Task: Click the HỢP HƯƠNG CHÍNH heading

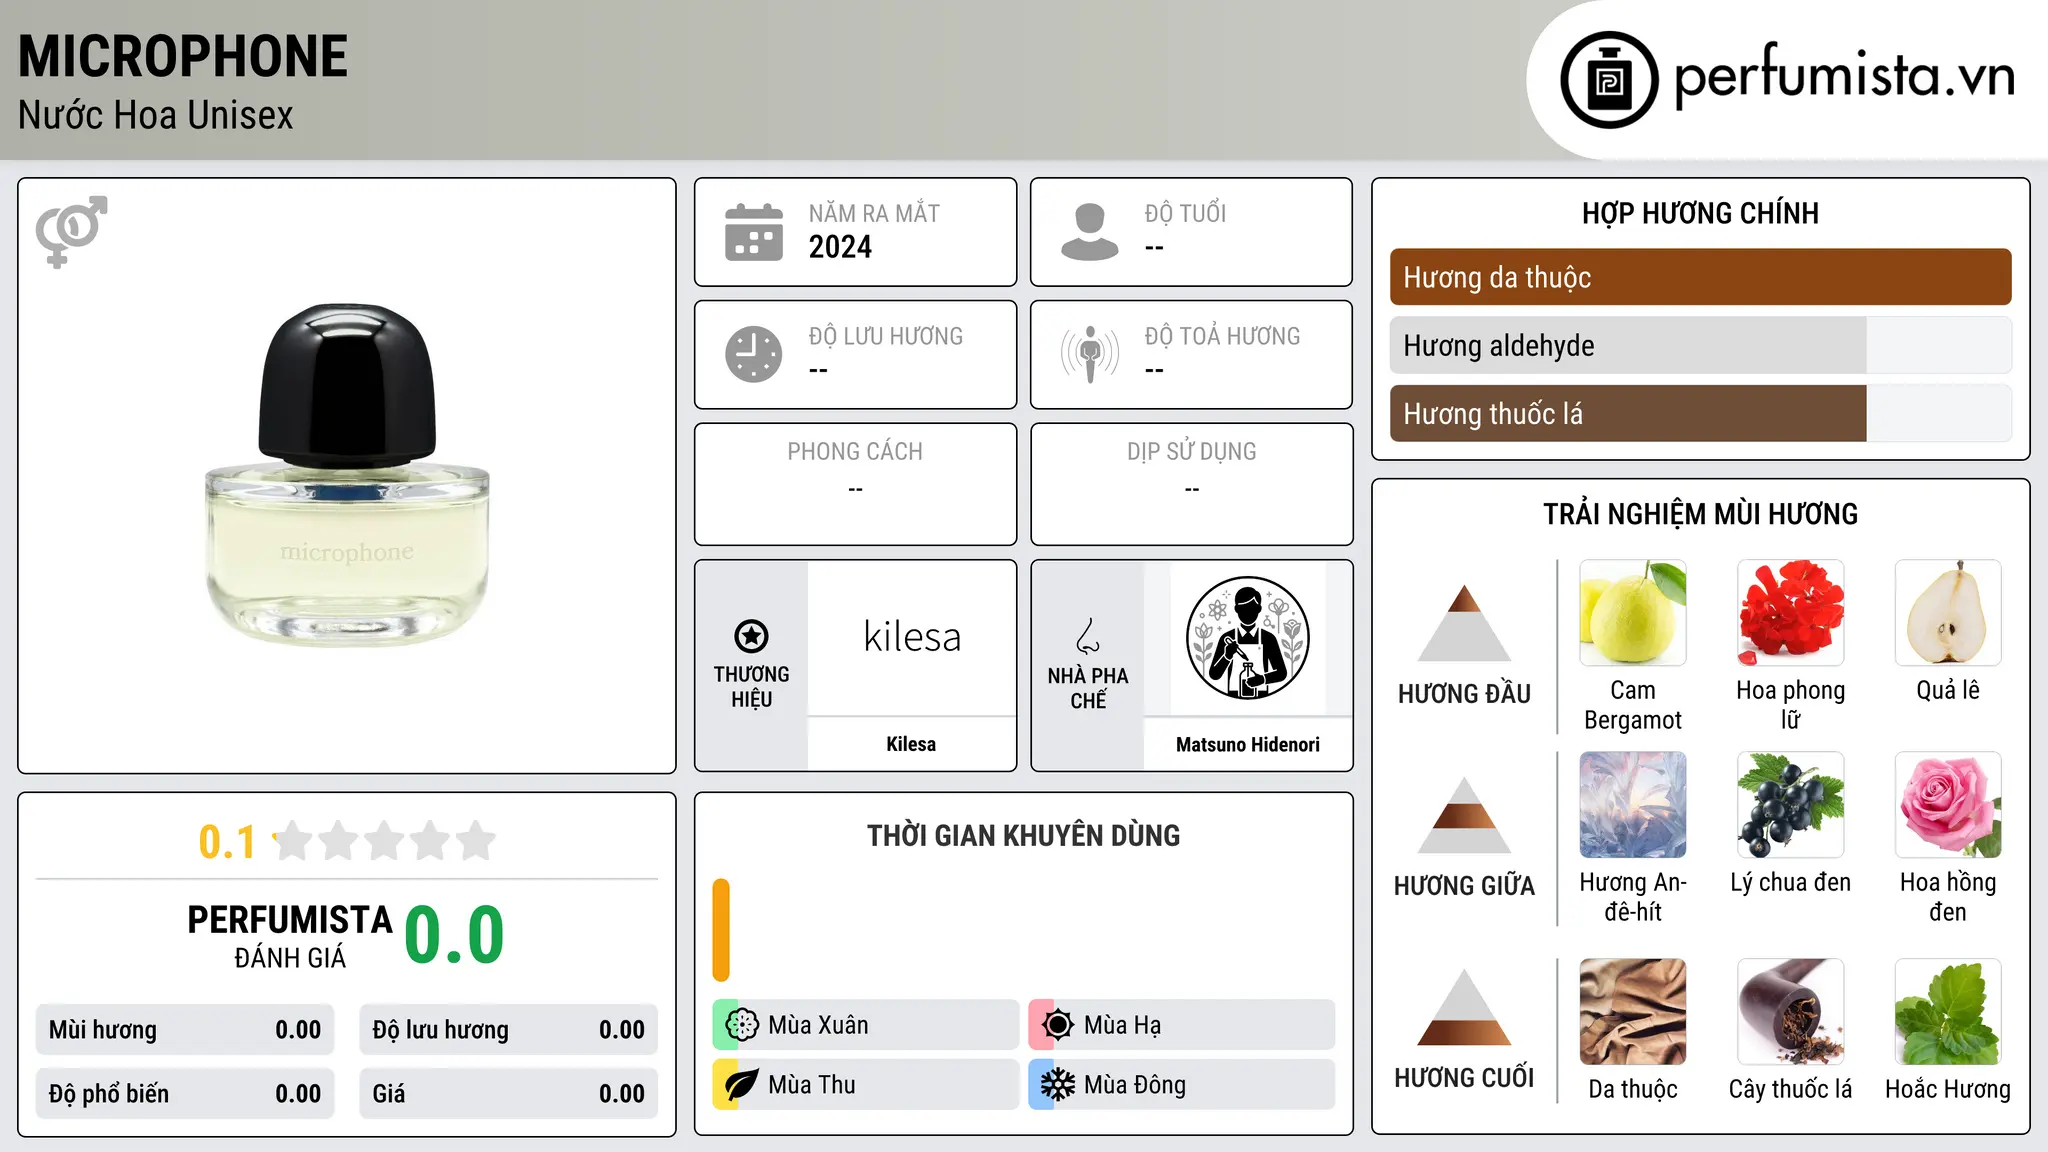Action: point(1700,213)
